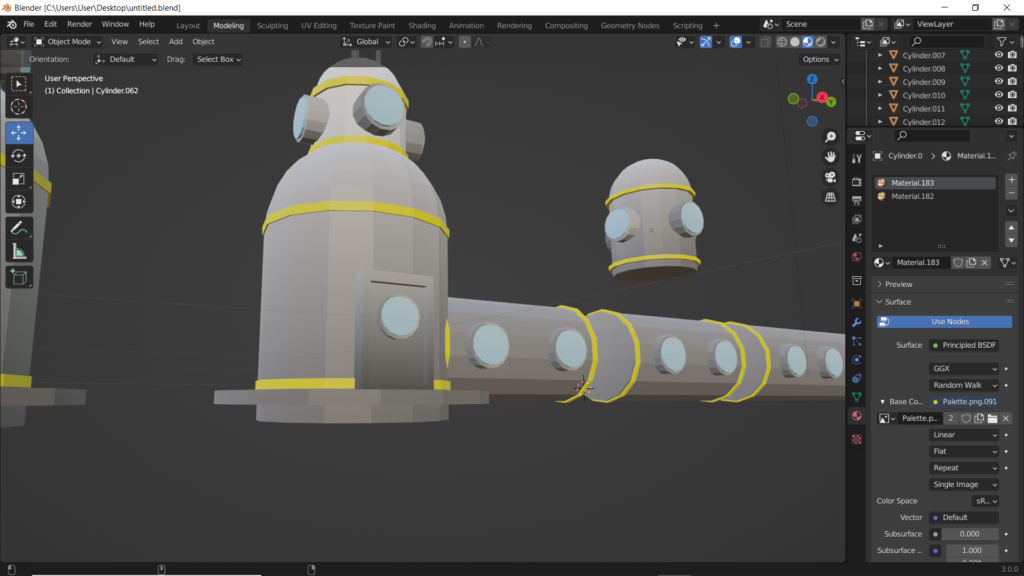Select the Rotate tool in the toolbar
This screenshot has height=576, width=1024.
19,156
